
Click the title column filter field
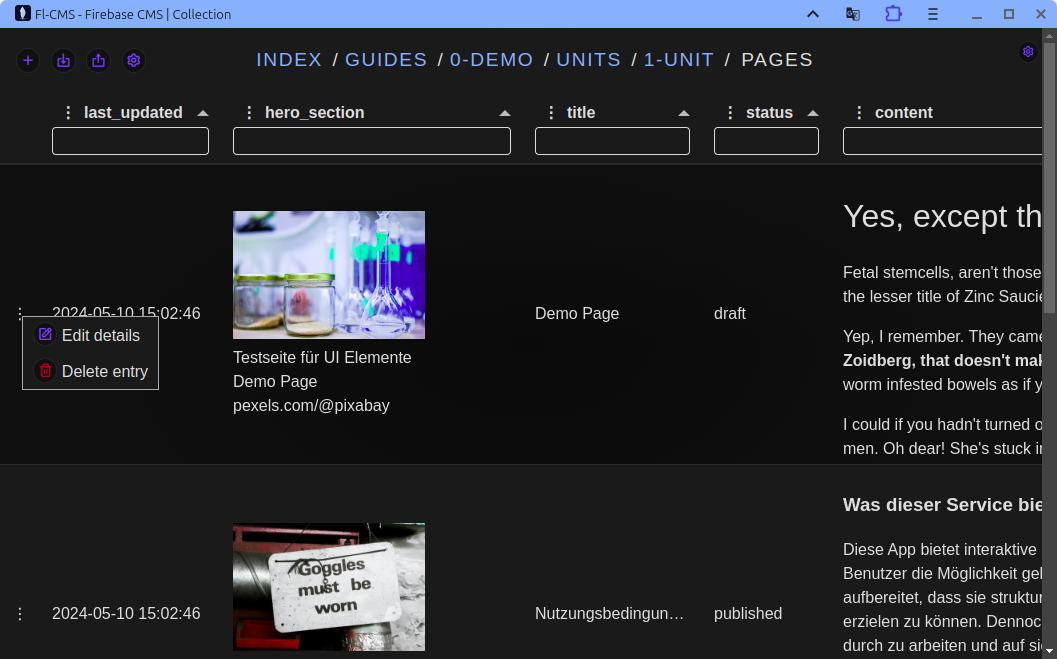click(612, 141)
